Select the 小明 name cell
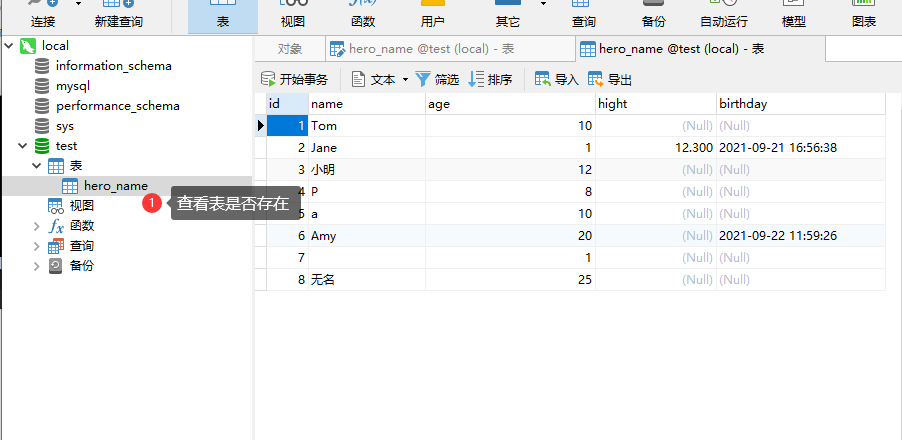Image resolution: width=902 pixels, height=440 pixels. (x=367, y=170)
